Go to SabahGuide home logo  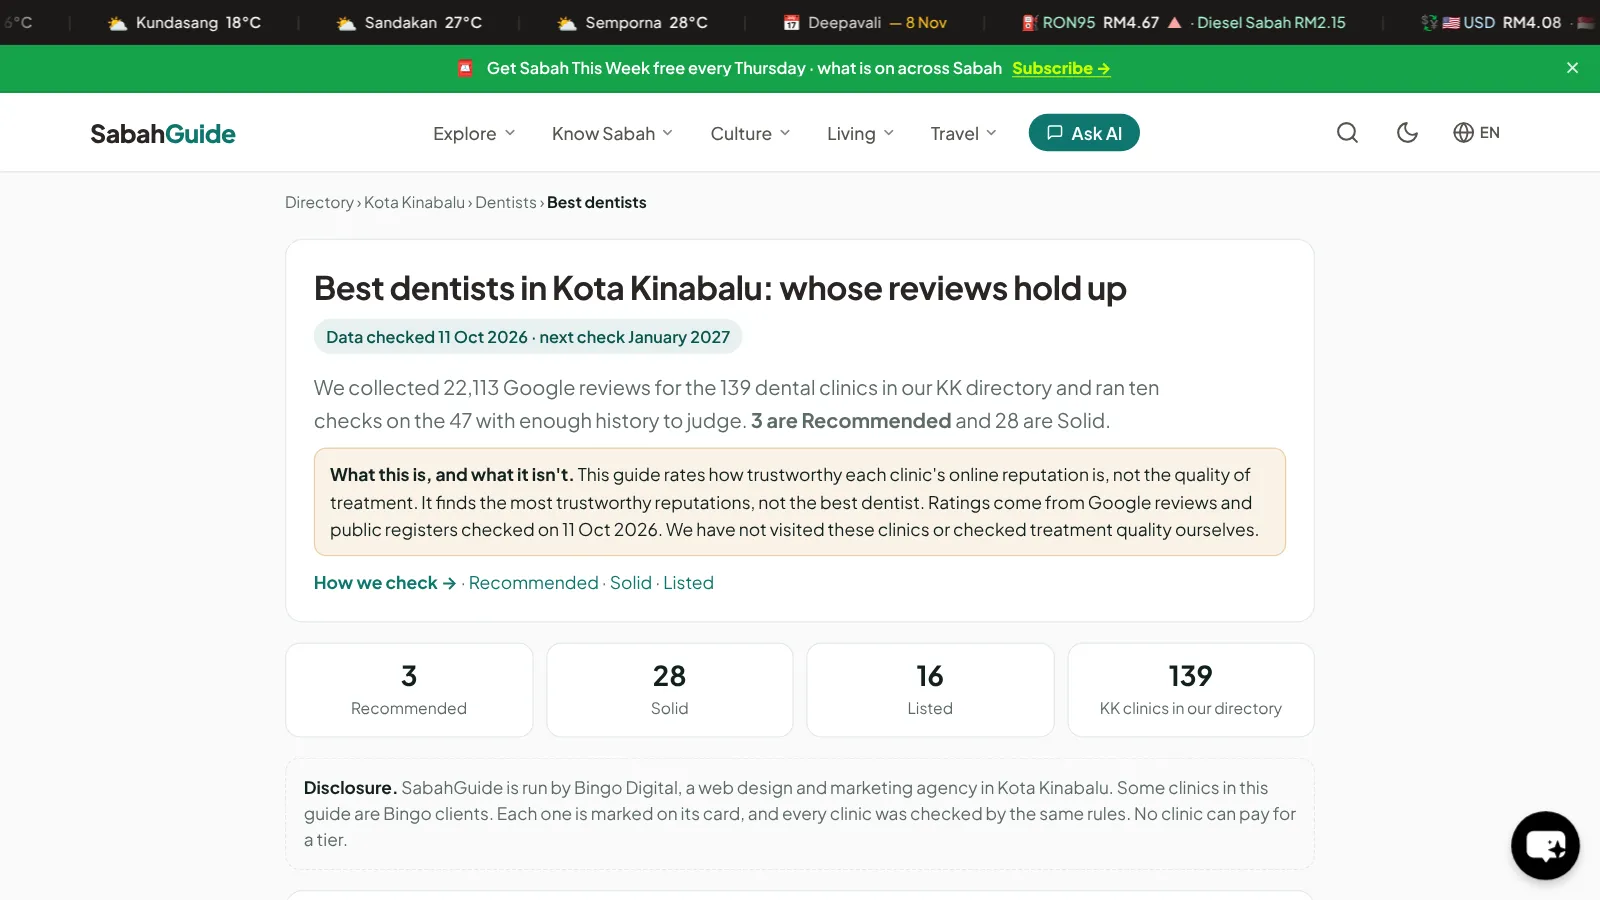click(x=163, y=134)
